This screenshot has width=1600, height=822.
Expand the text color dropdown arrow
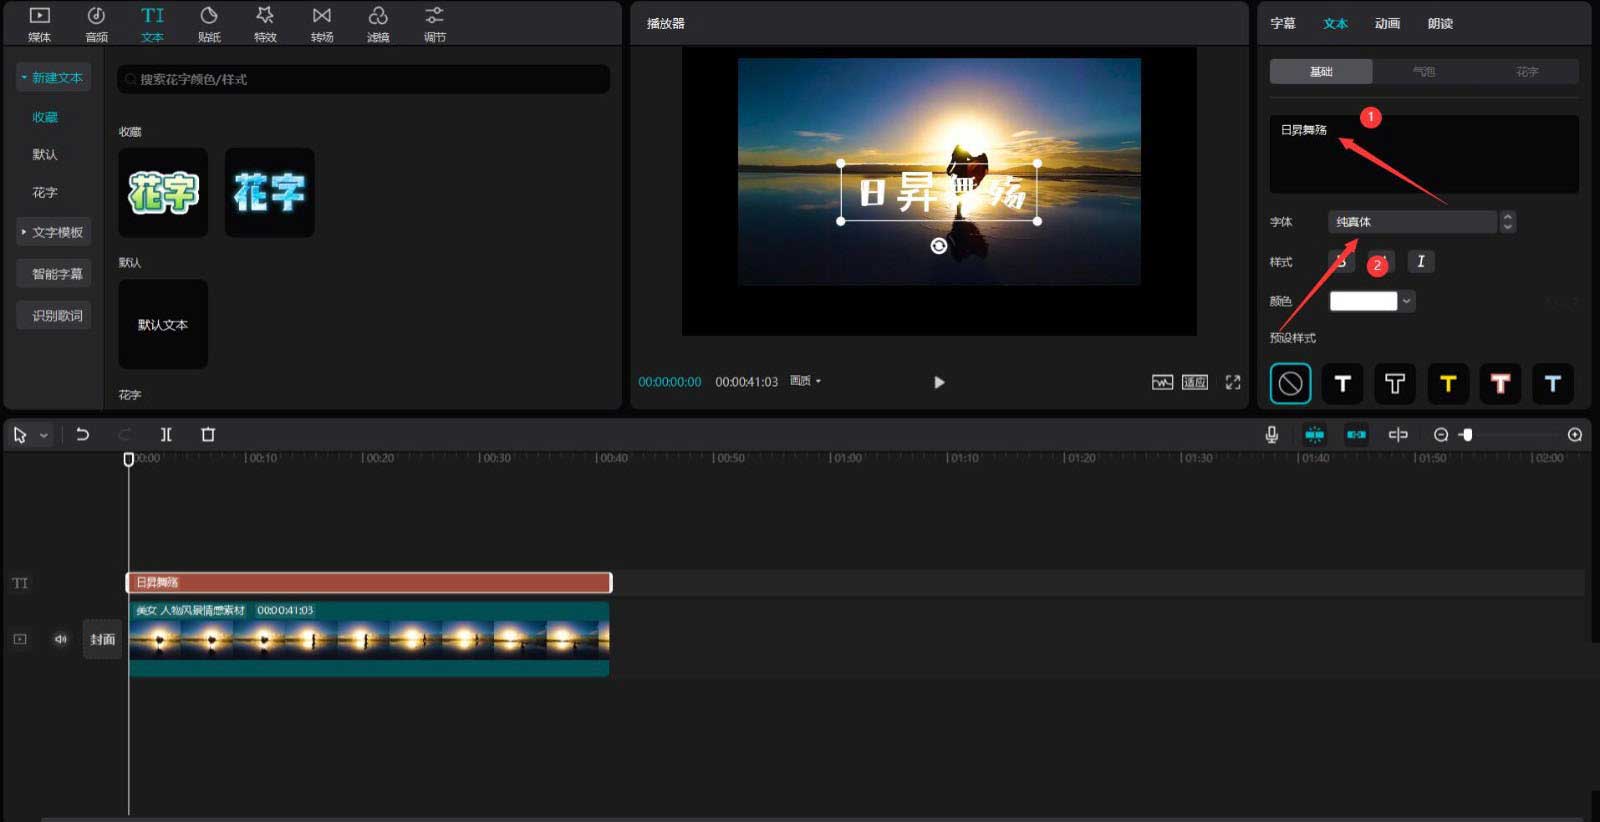1407,301
